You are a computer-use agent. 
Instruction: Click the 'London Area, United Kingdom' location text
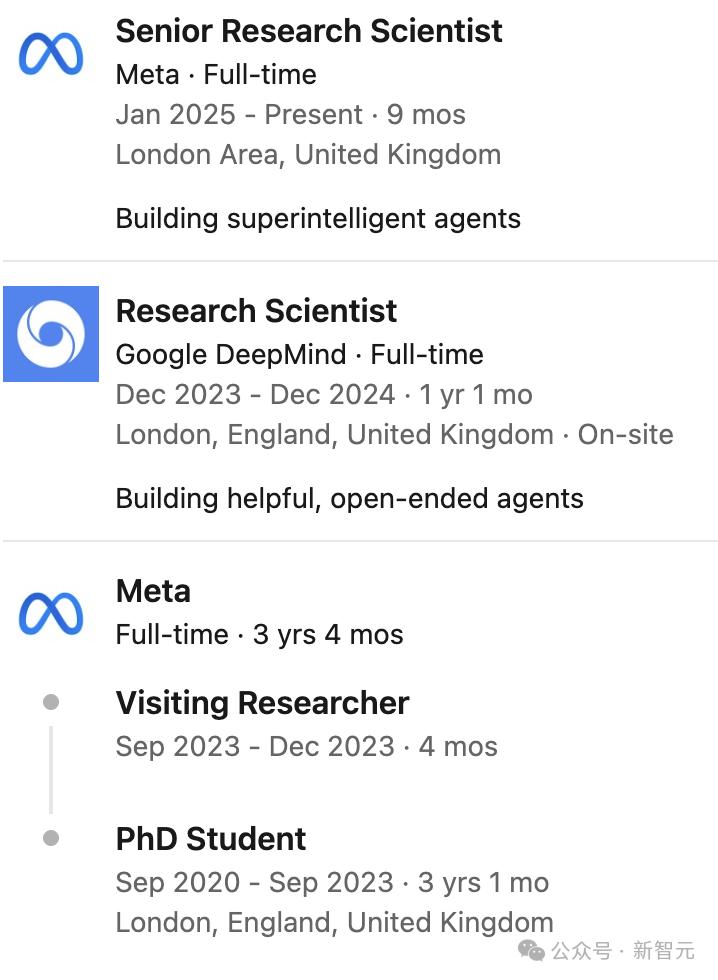(x=308, y=154)
